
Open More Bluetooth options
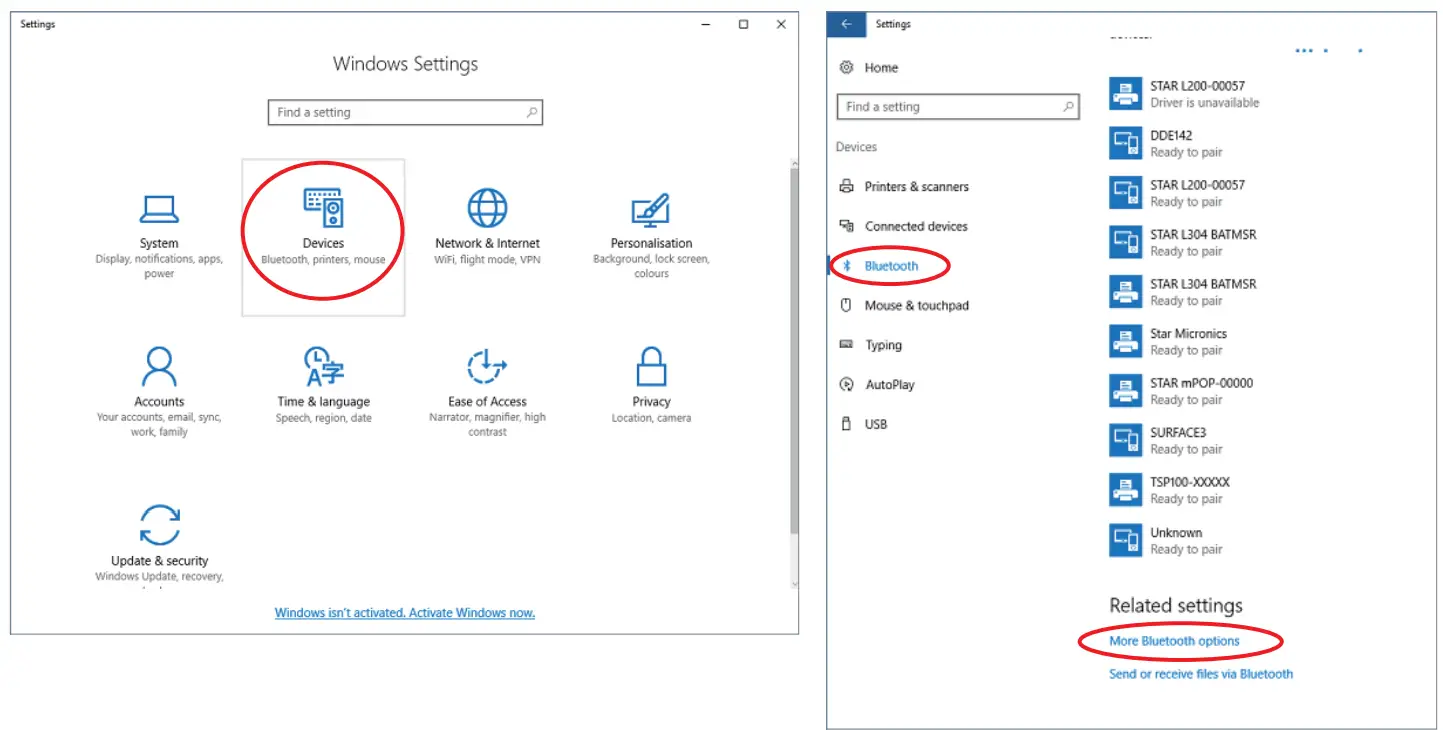(x=1173, y=641)
